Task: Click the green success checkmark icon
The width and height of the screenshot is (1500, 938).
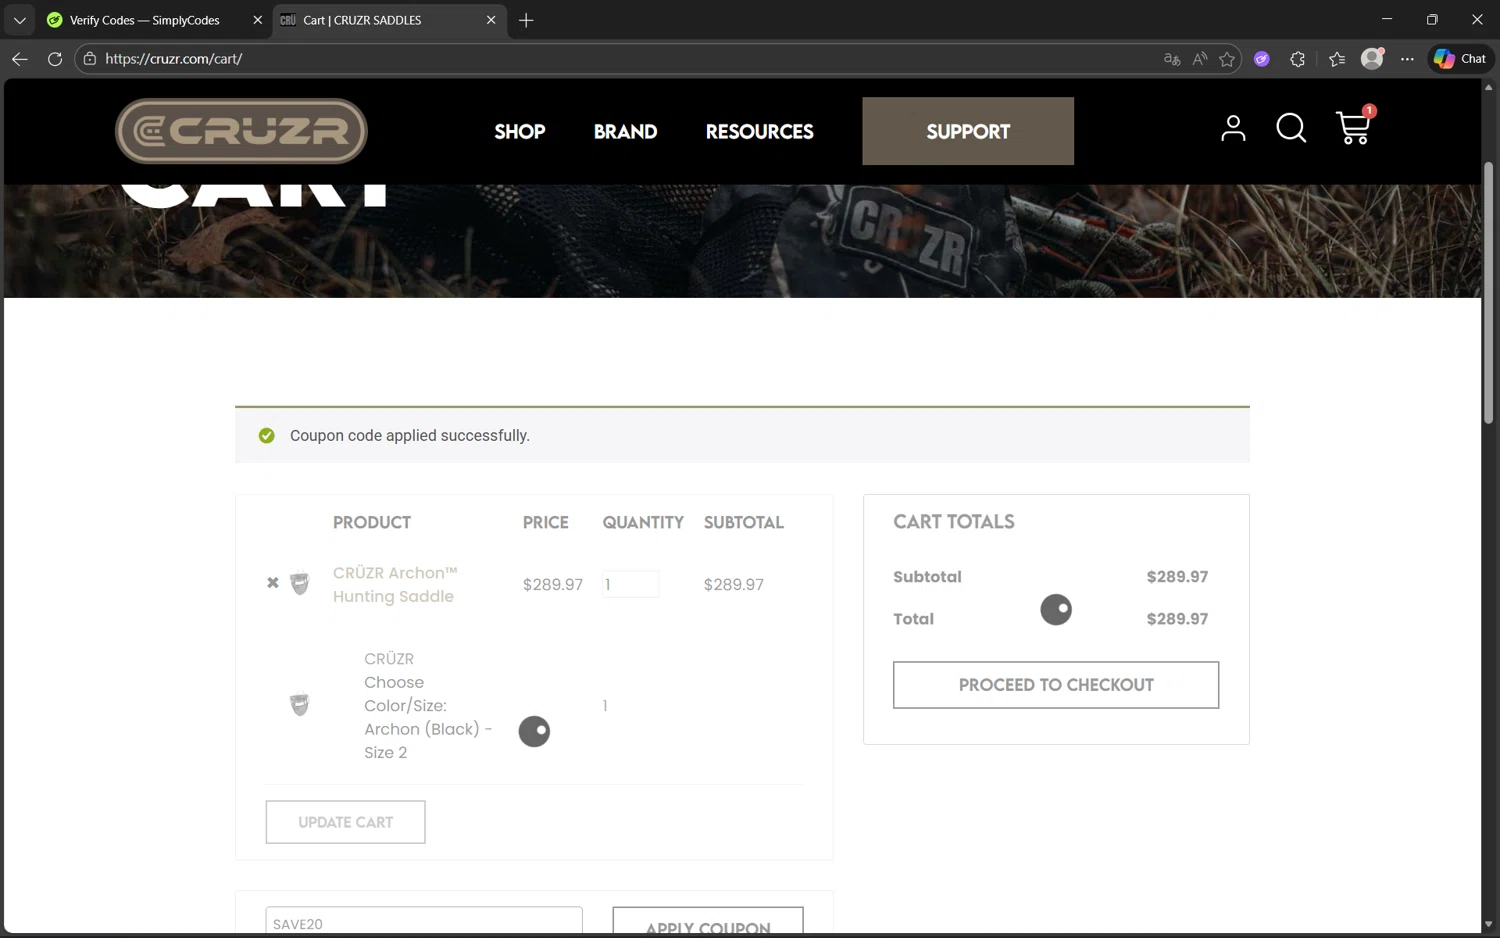Action: point(266,435)
